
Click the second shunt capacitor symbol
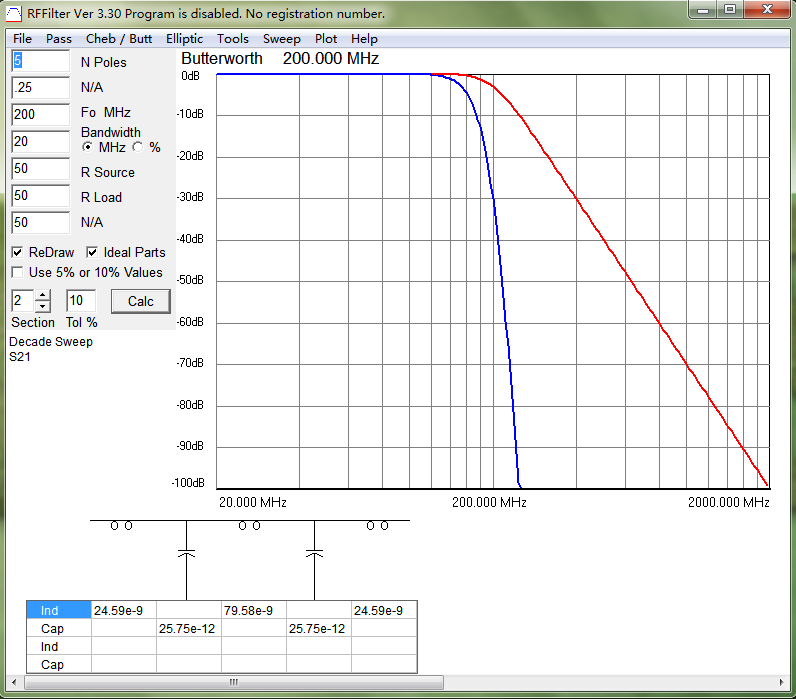coord(314,553)
